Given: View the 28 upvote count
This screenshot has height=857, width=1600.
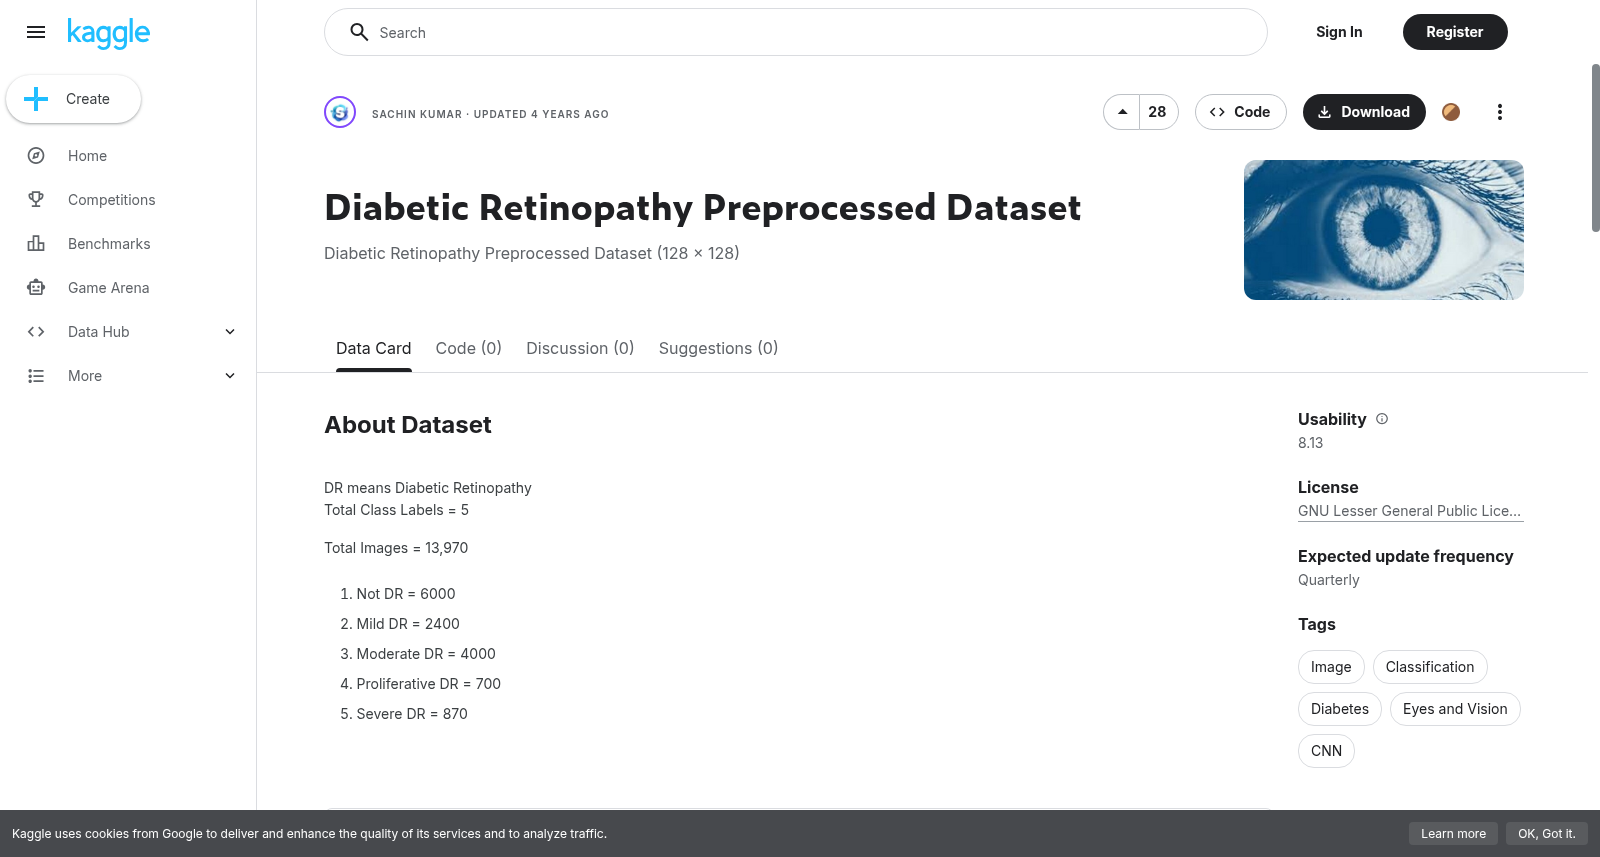Looking at the screenshot, I should click(x=1158, y=112).
